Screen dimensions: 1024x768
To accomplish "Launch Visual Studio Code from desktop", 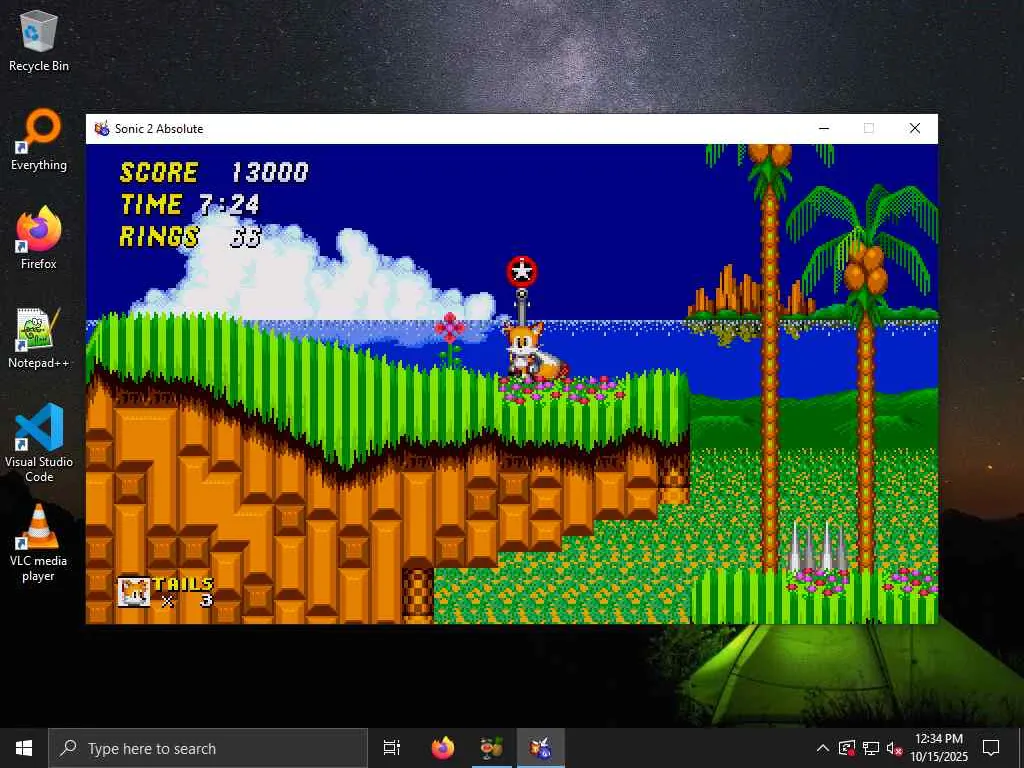I will (x=39, y=443).
